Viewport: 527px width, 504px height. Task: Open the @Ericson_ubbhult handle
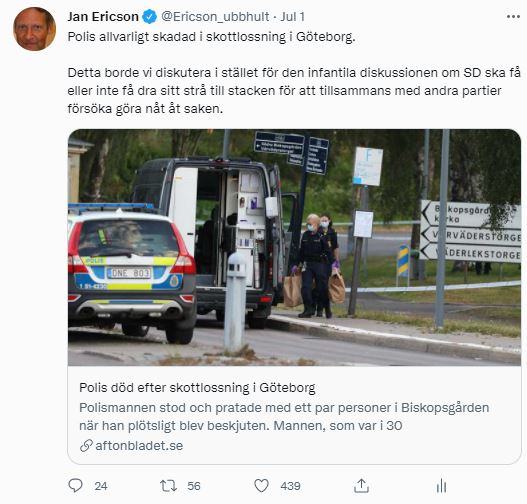click(x=215, y=16)
